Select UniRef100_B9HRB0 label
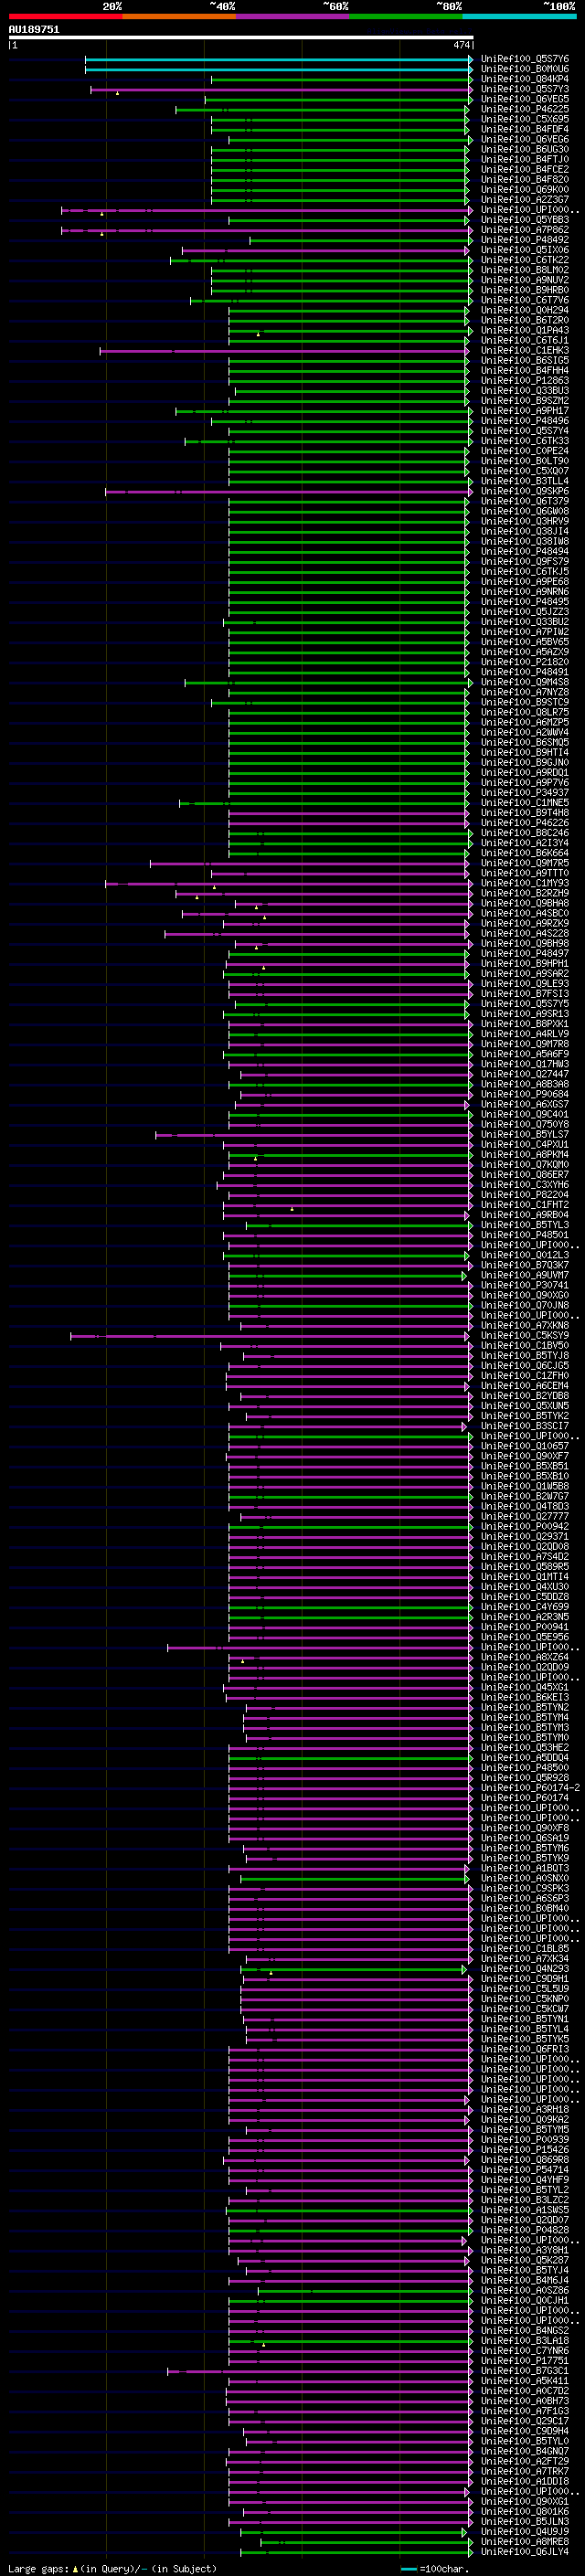Viewport: 585px width, 2576px height. click(525, 290)
